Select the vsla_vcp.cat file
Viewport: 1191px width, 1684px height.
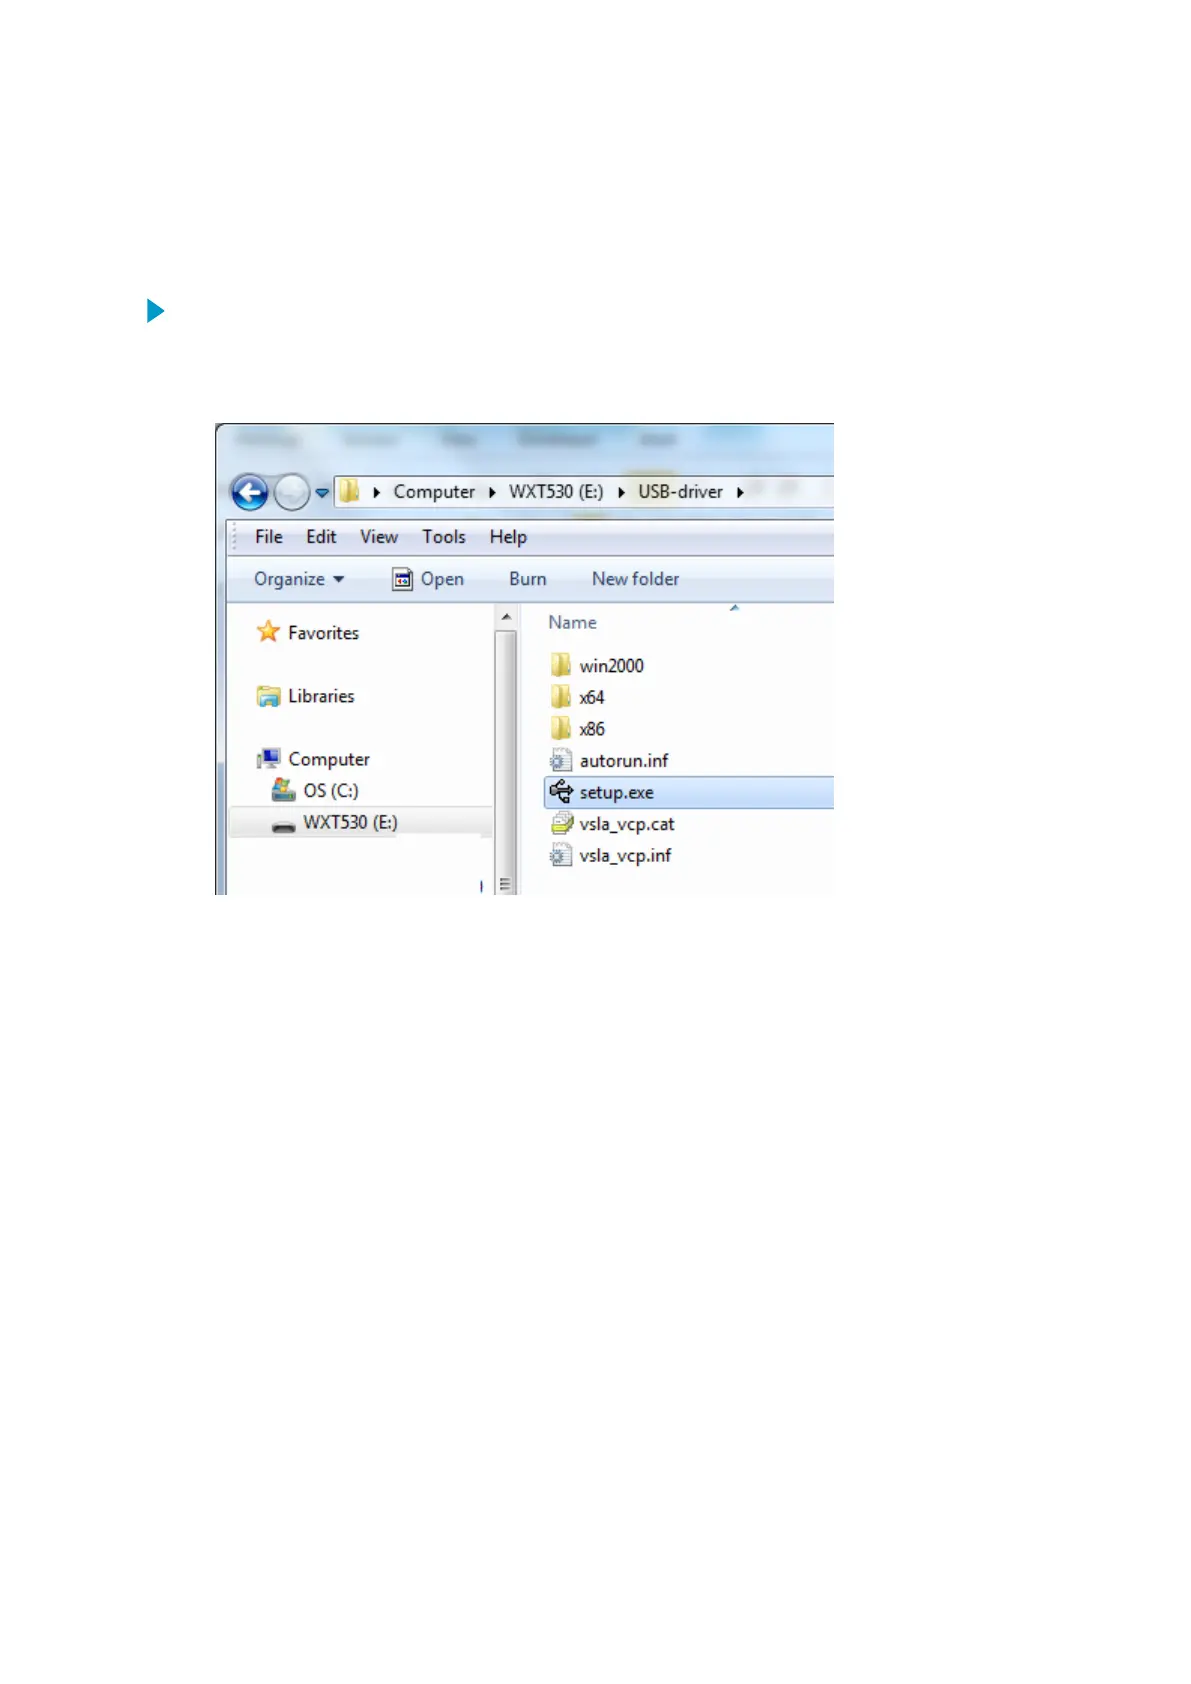pyautogui.click(x=627, y=824)
